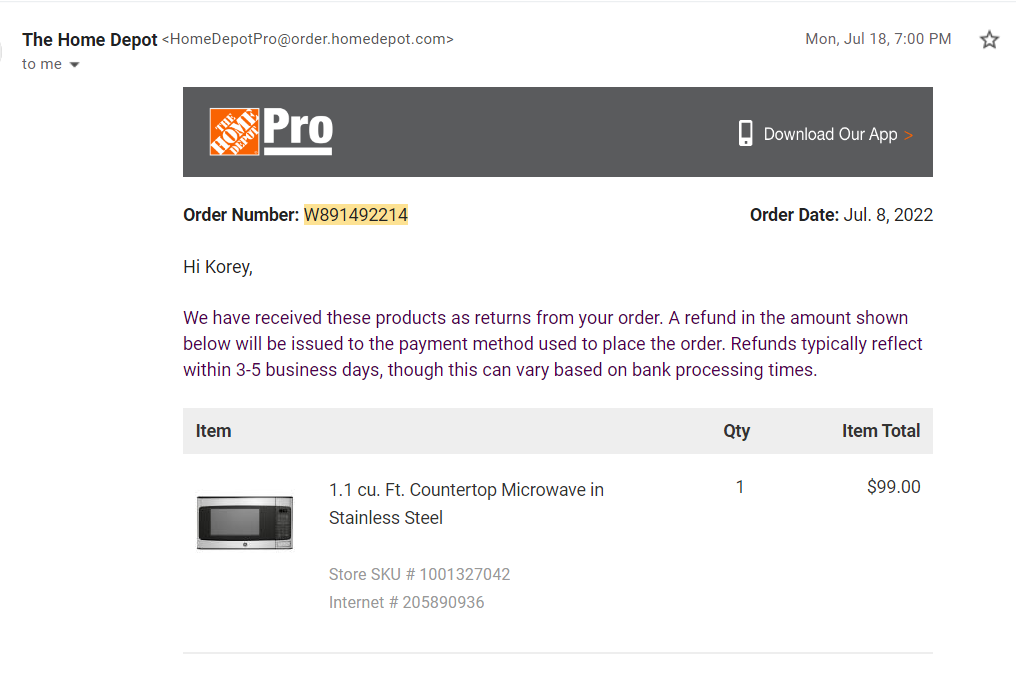The height and width of the screenshot is (675, 1016).
Task: Open the Download Our App link
Action: tap(830, 134)
